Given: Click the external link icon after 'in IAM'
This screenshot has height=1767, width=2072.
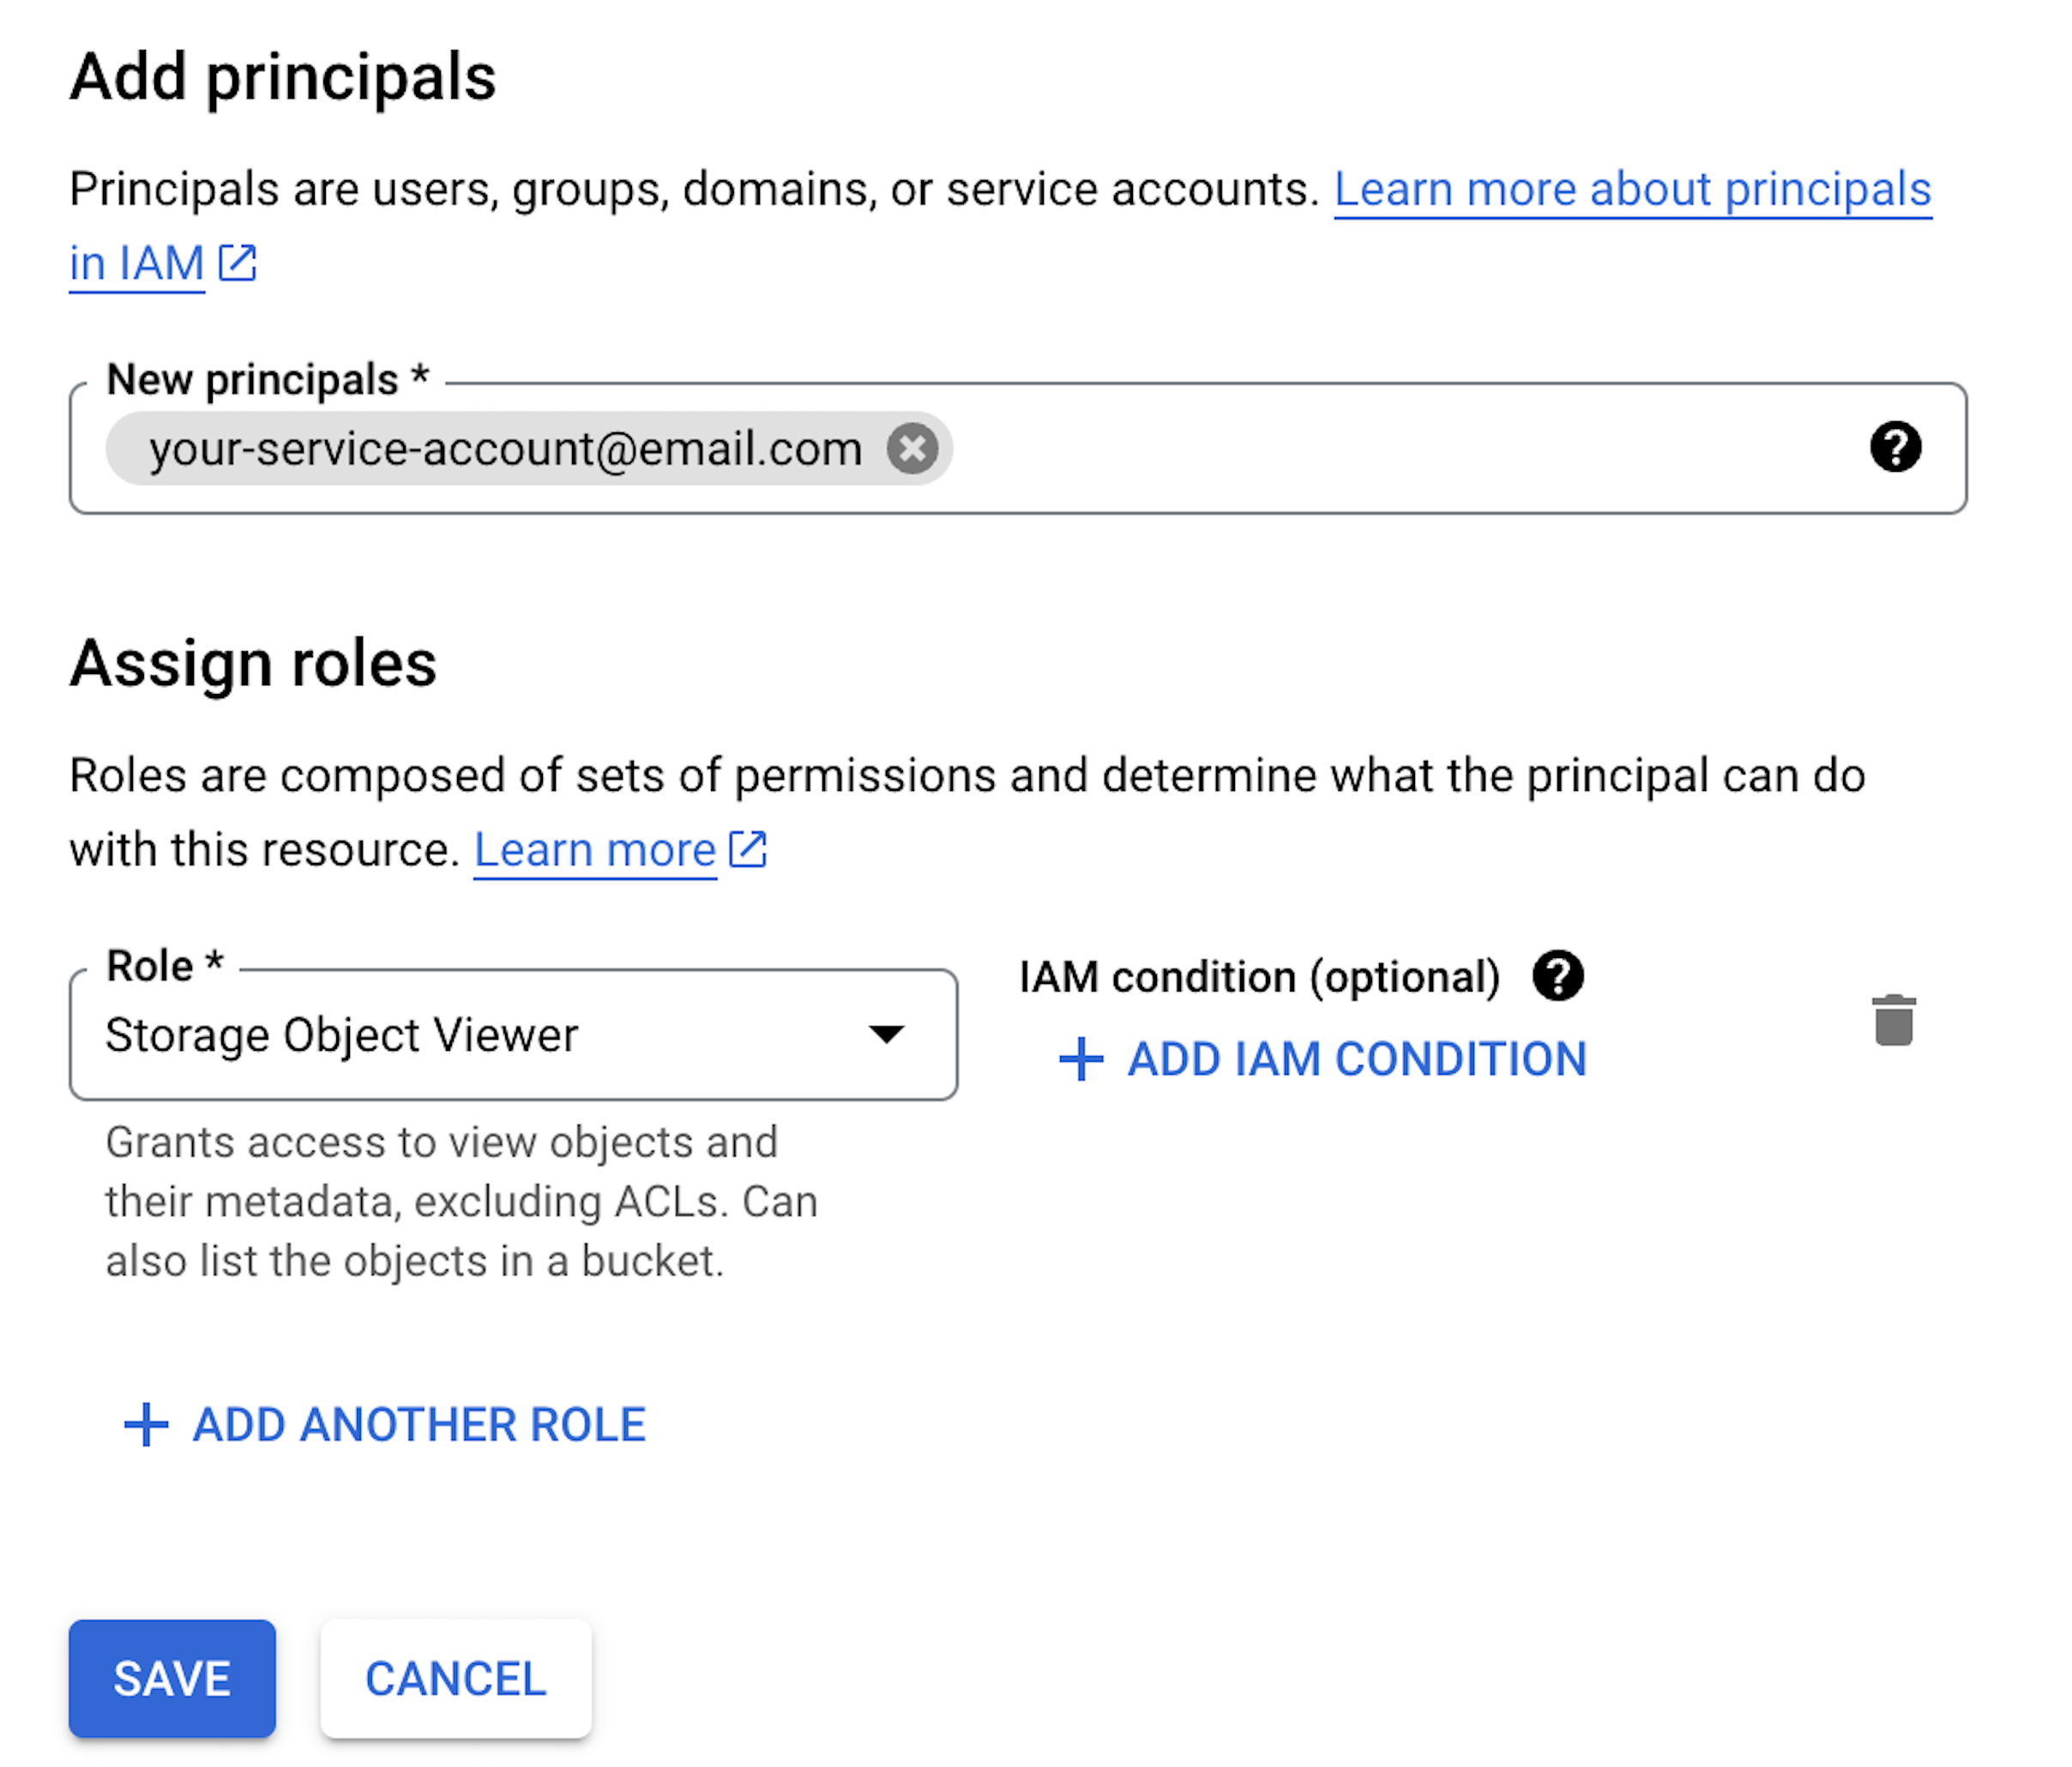Looking at the screenshot, I should [238, 263].
